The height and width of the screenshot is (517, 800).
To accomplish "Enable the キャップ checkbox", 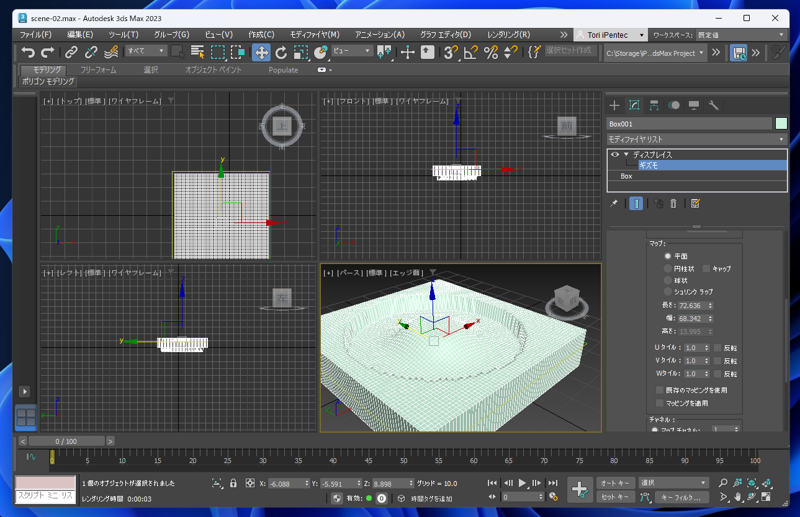I will pos(706,268).
